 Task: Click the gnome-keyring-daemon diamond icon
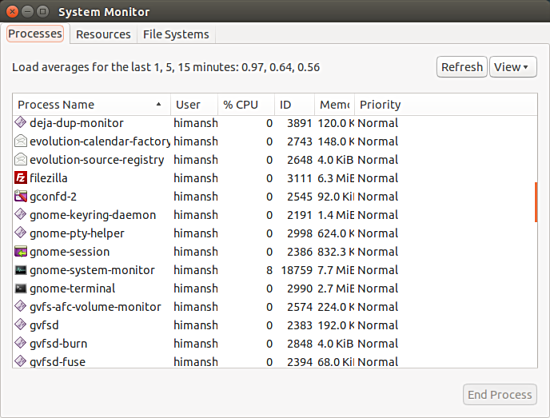pyautogui.click(x=20, y=214)
